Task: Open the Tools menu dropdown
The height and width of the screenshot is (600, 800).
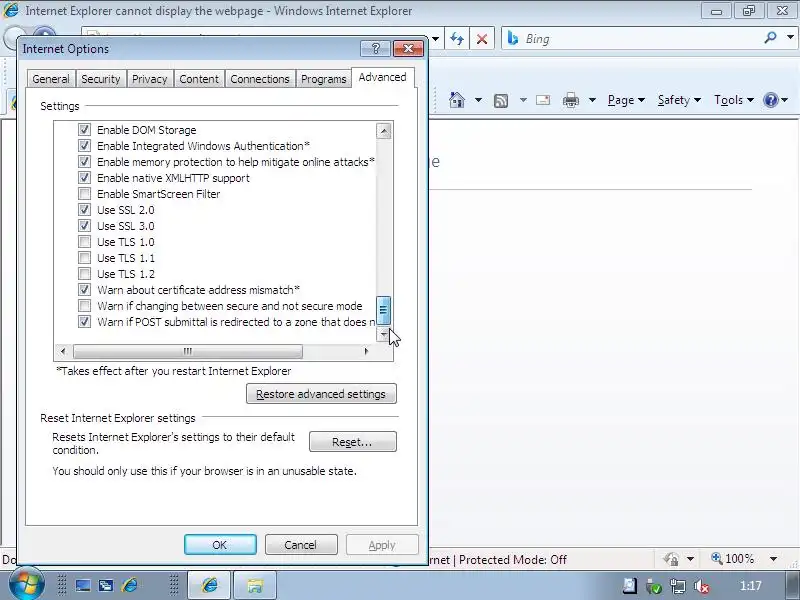Action: (734, 100)
